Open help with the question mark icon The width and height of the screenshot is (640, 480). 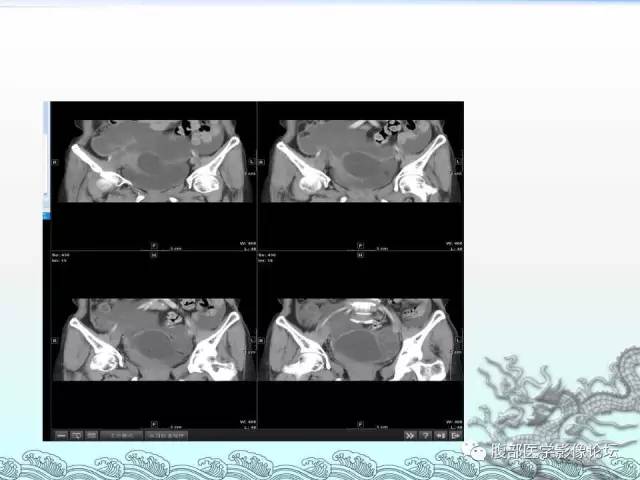pyautogui.click(x=425, y=436)
